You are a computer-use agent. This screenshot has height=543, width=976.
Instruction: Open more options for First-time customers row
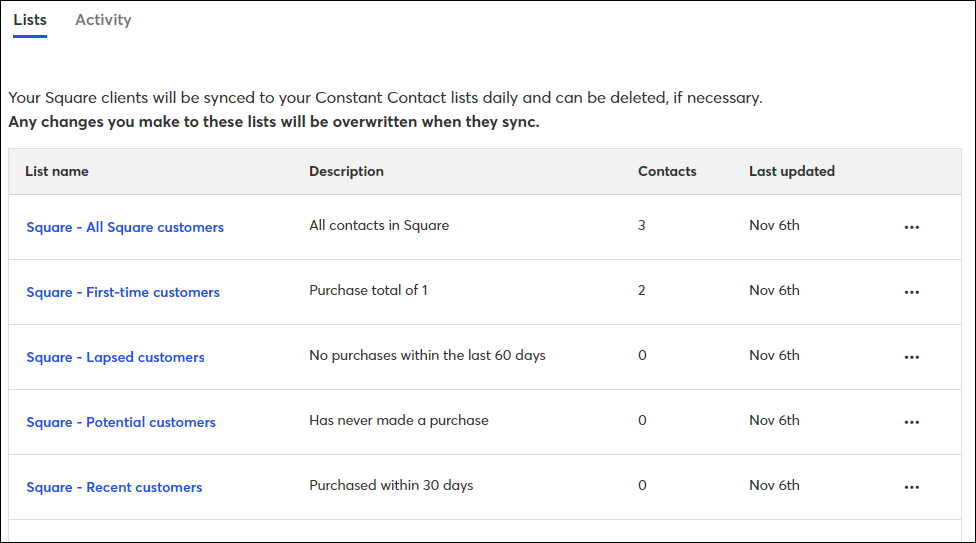pyautogui.click(x=911, y=292)
